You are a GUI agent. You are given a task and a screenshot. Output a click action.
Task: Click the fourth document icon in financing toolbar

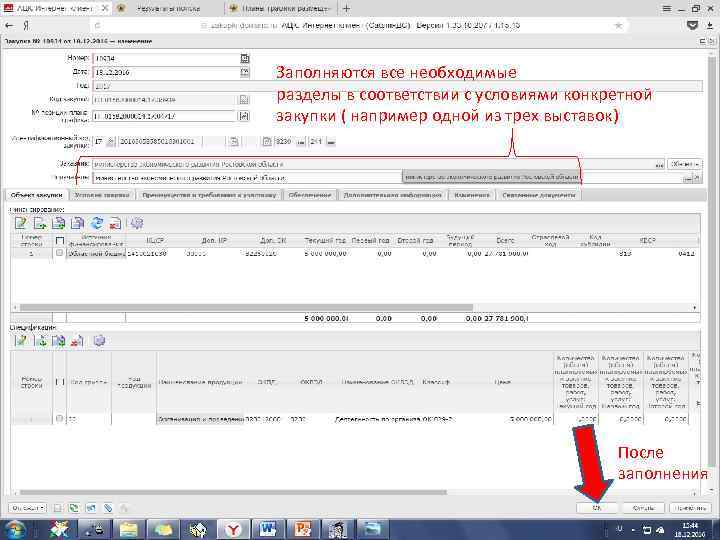[x=77, y=223]
